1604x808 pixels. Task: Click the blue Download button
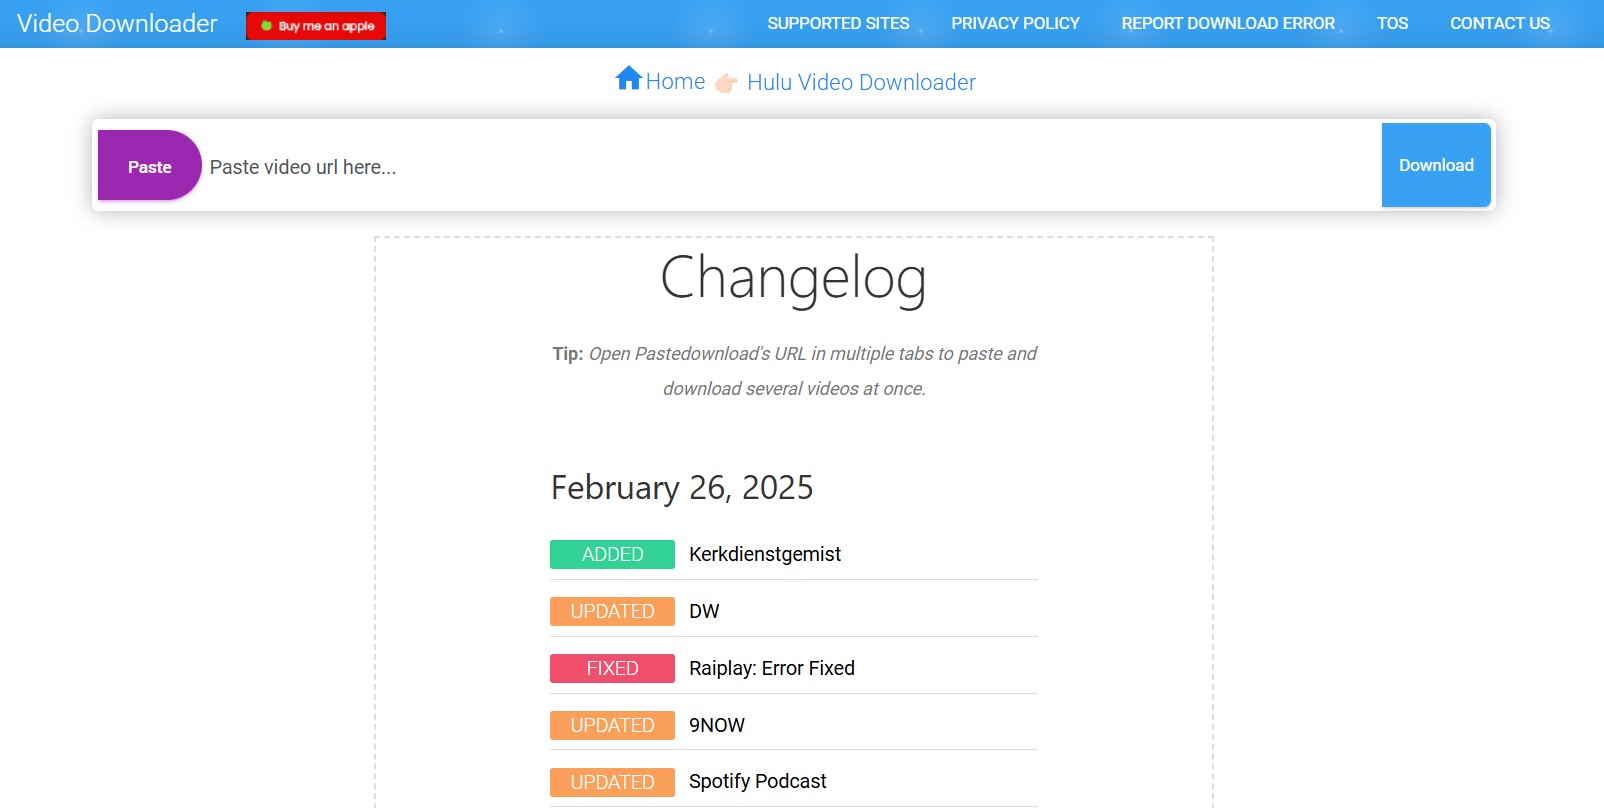(1436, 165)
